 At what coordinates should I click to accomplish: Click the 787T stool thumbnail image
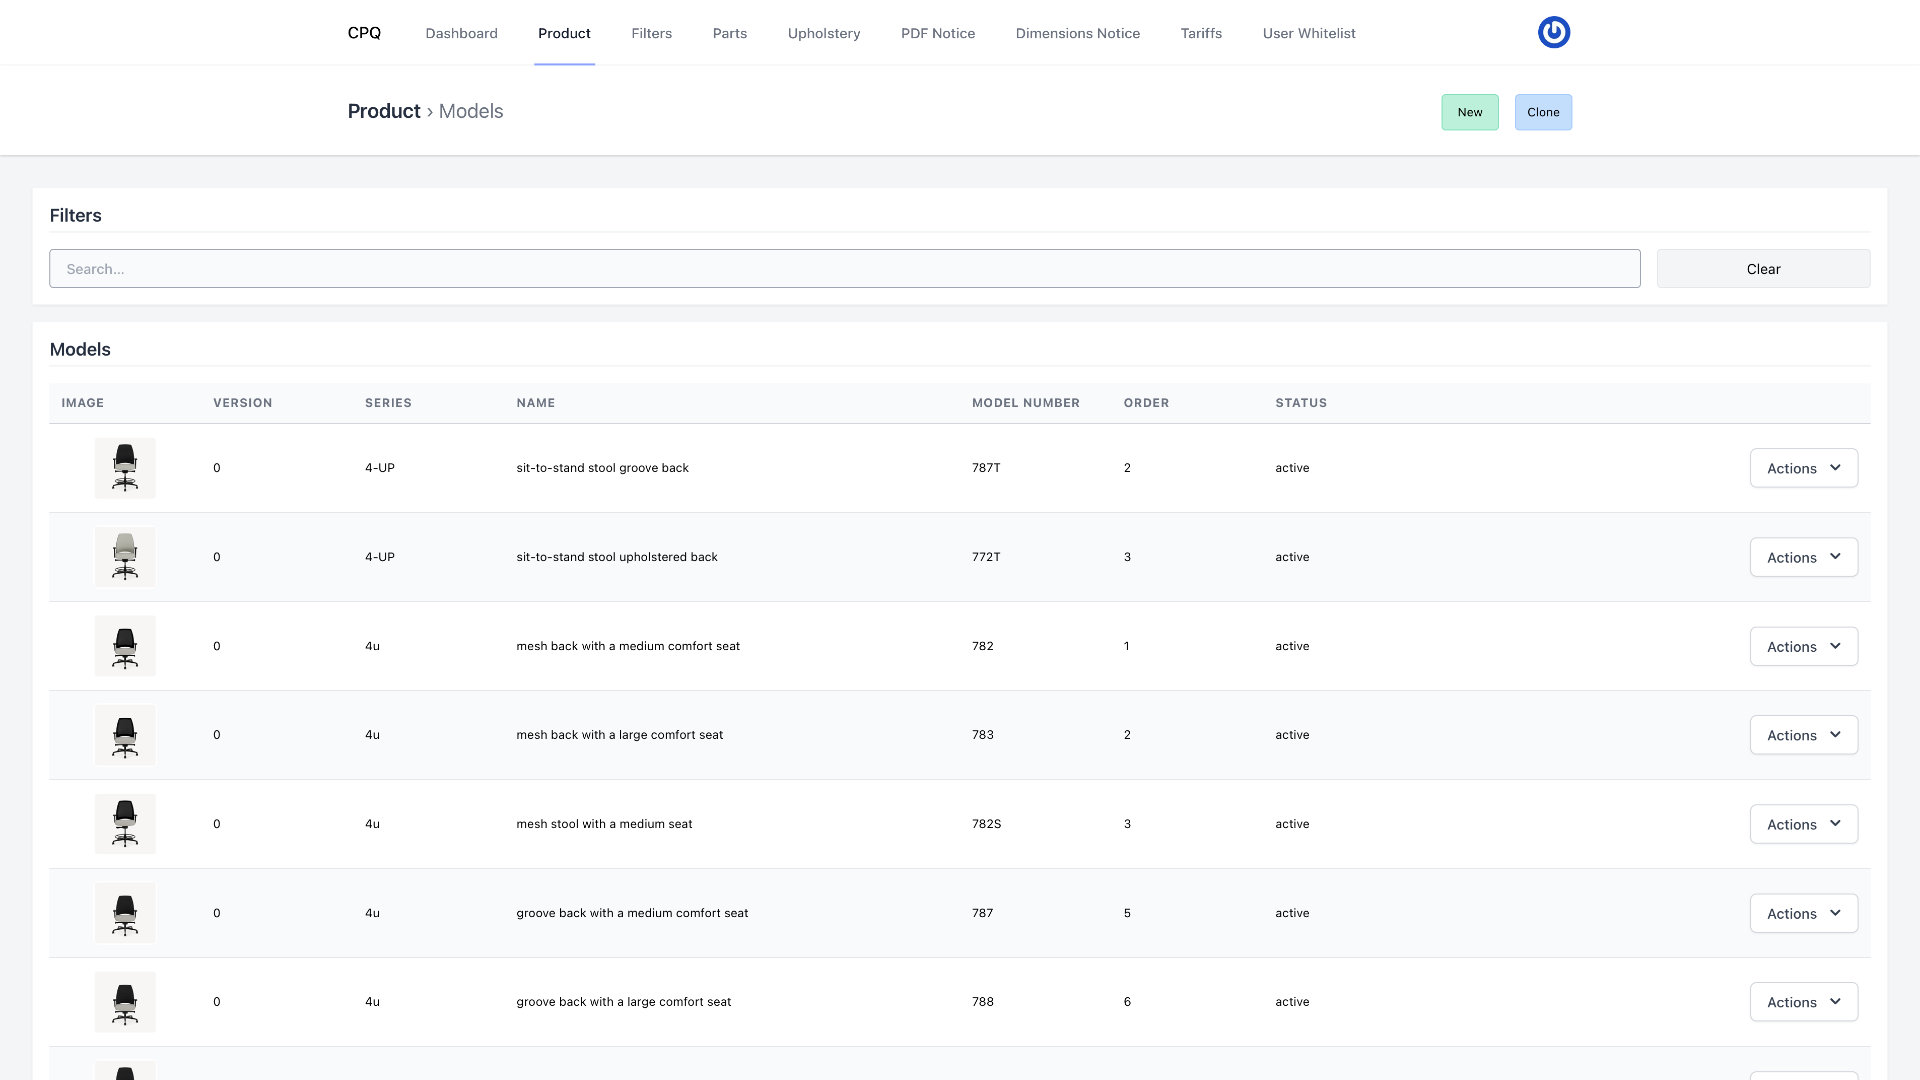pyautogui.click(x=125, y=468)
